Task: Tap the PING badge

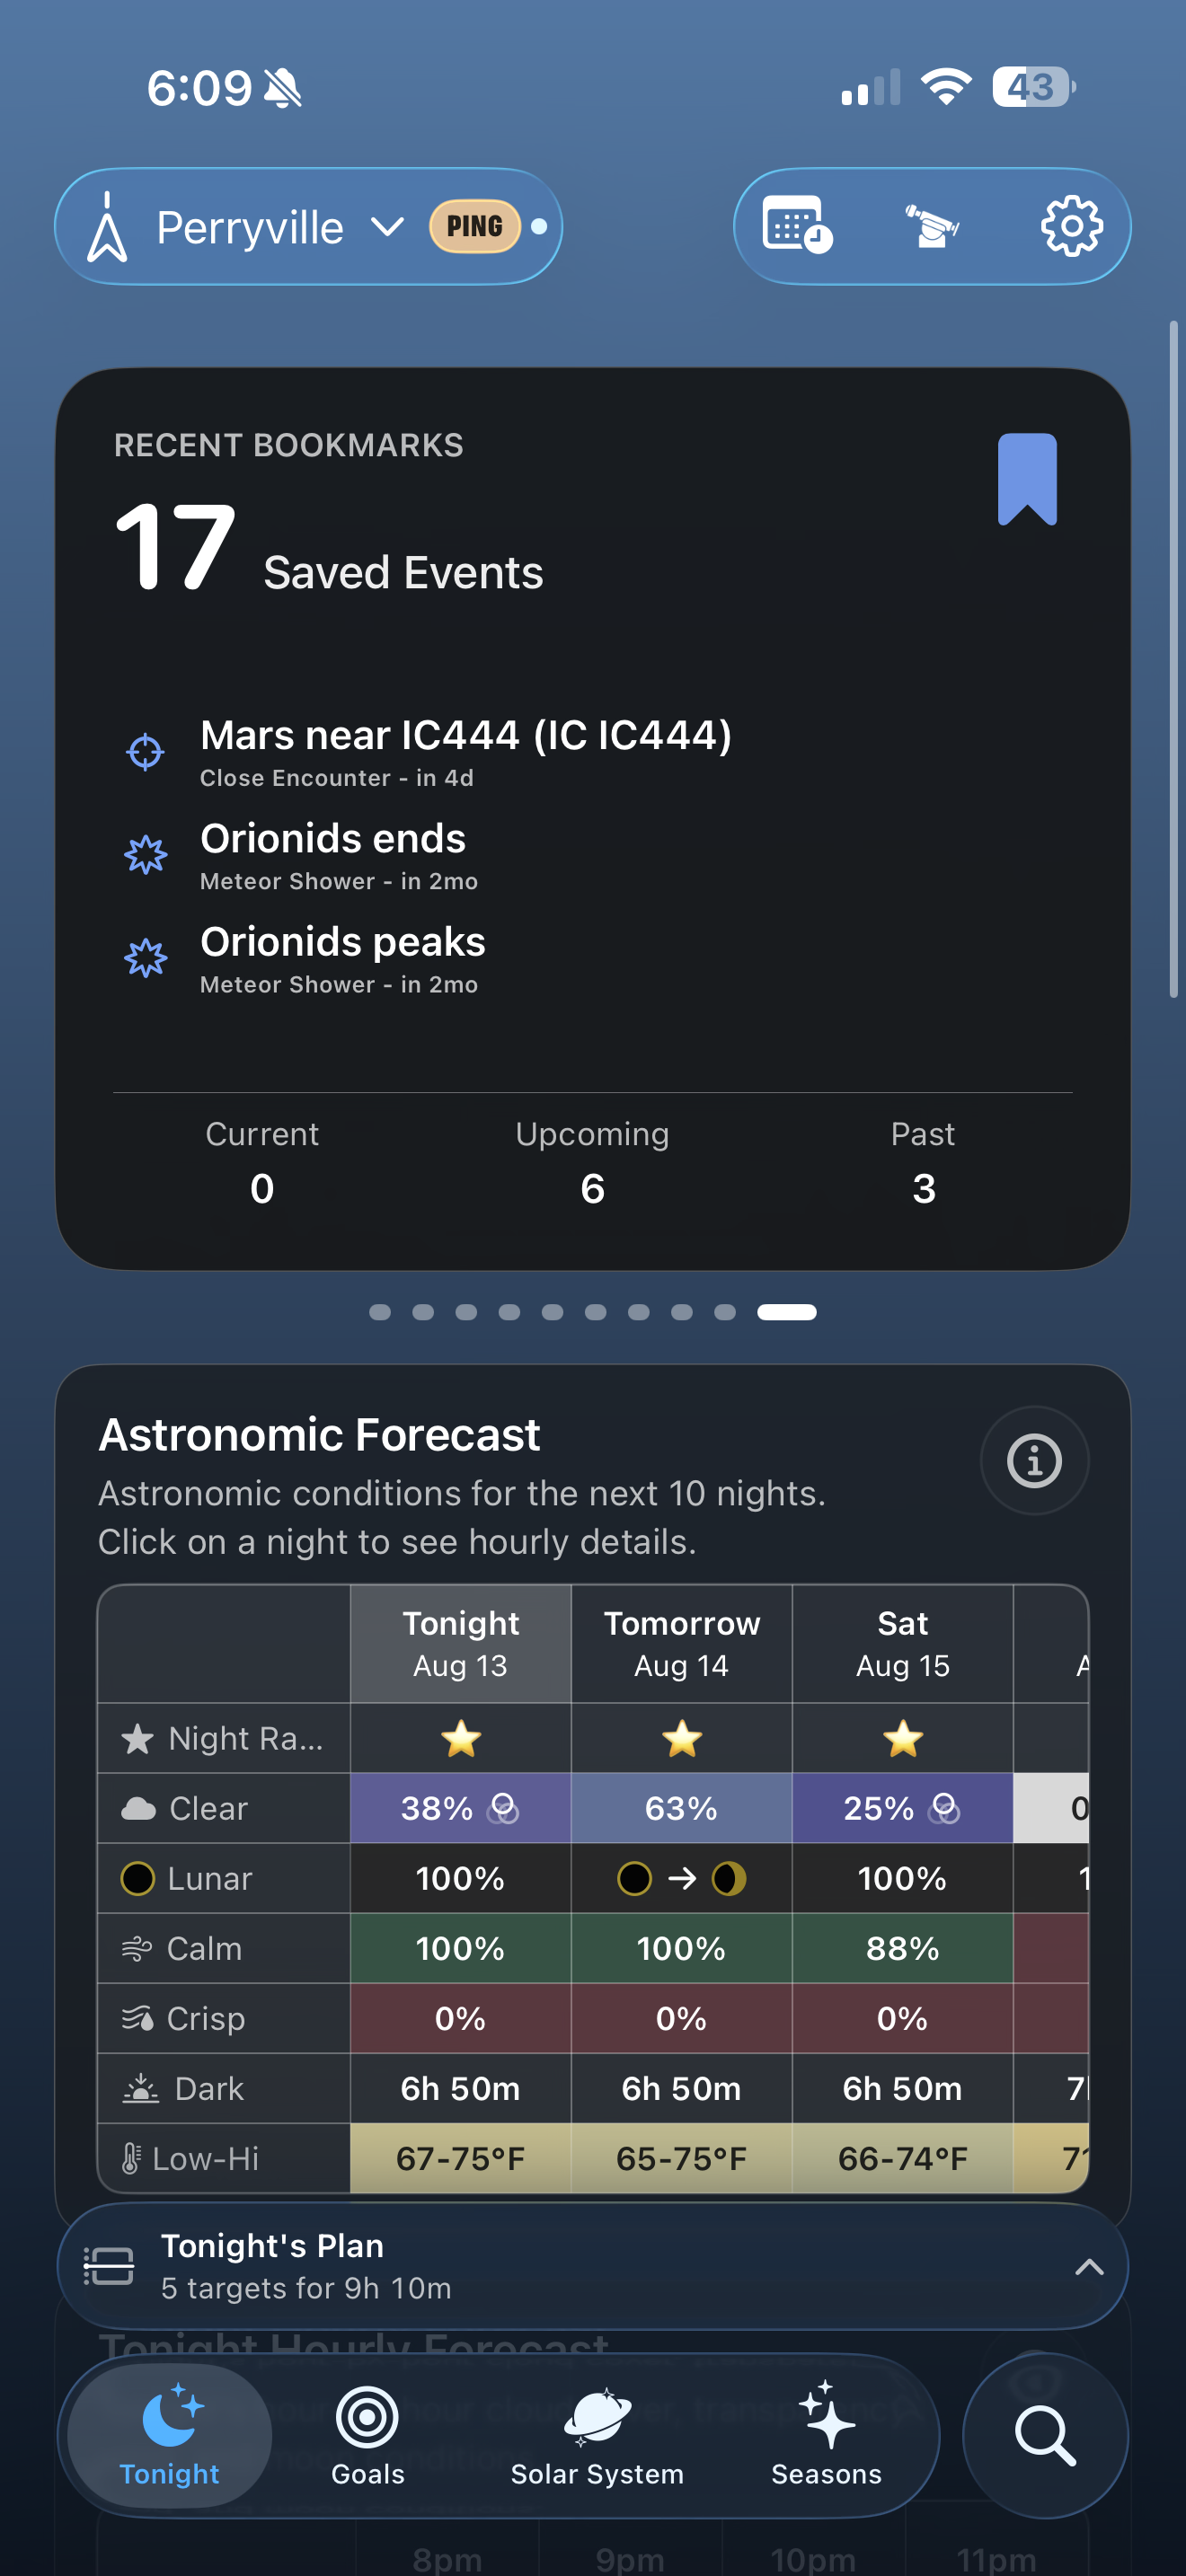Action: [474, 226]
